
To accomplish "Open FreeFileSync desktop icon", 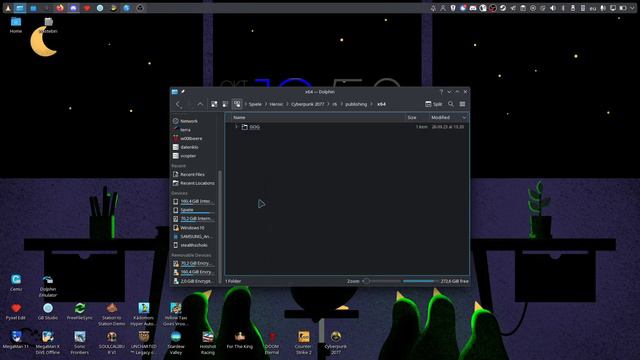I will coord(80,311).
